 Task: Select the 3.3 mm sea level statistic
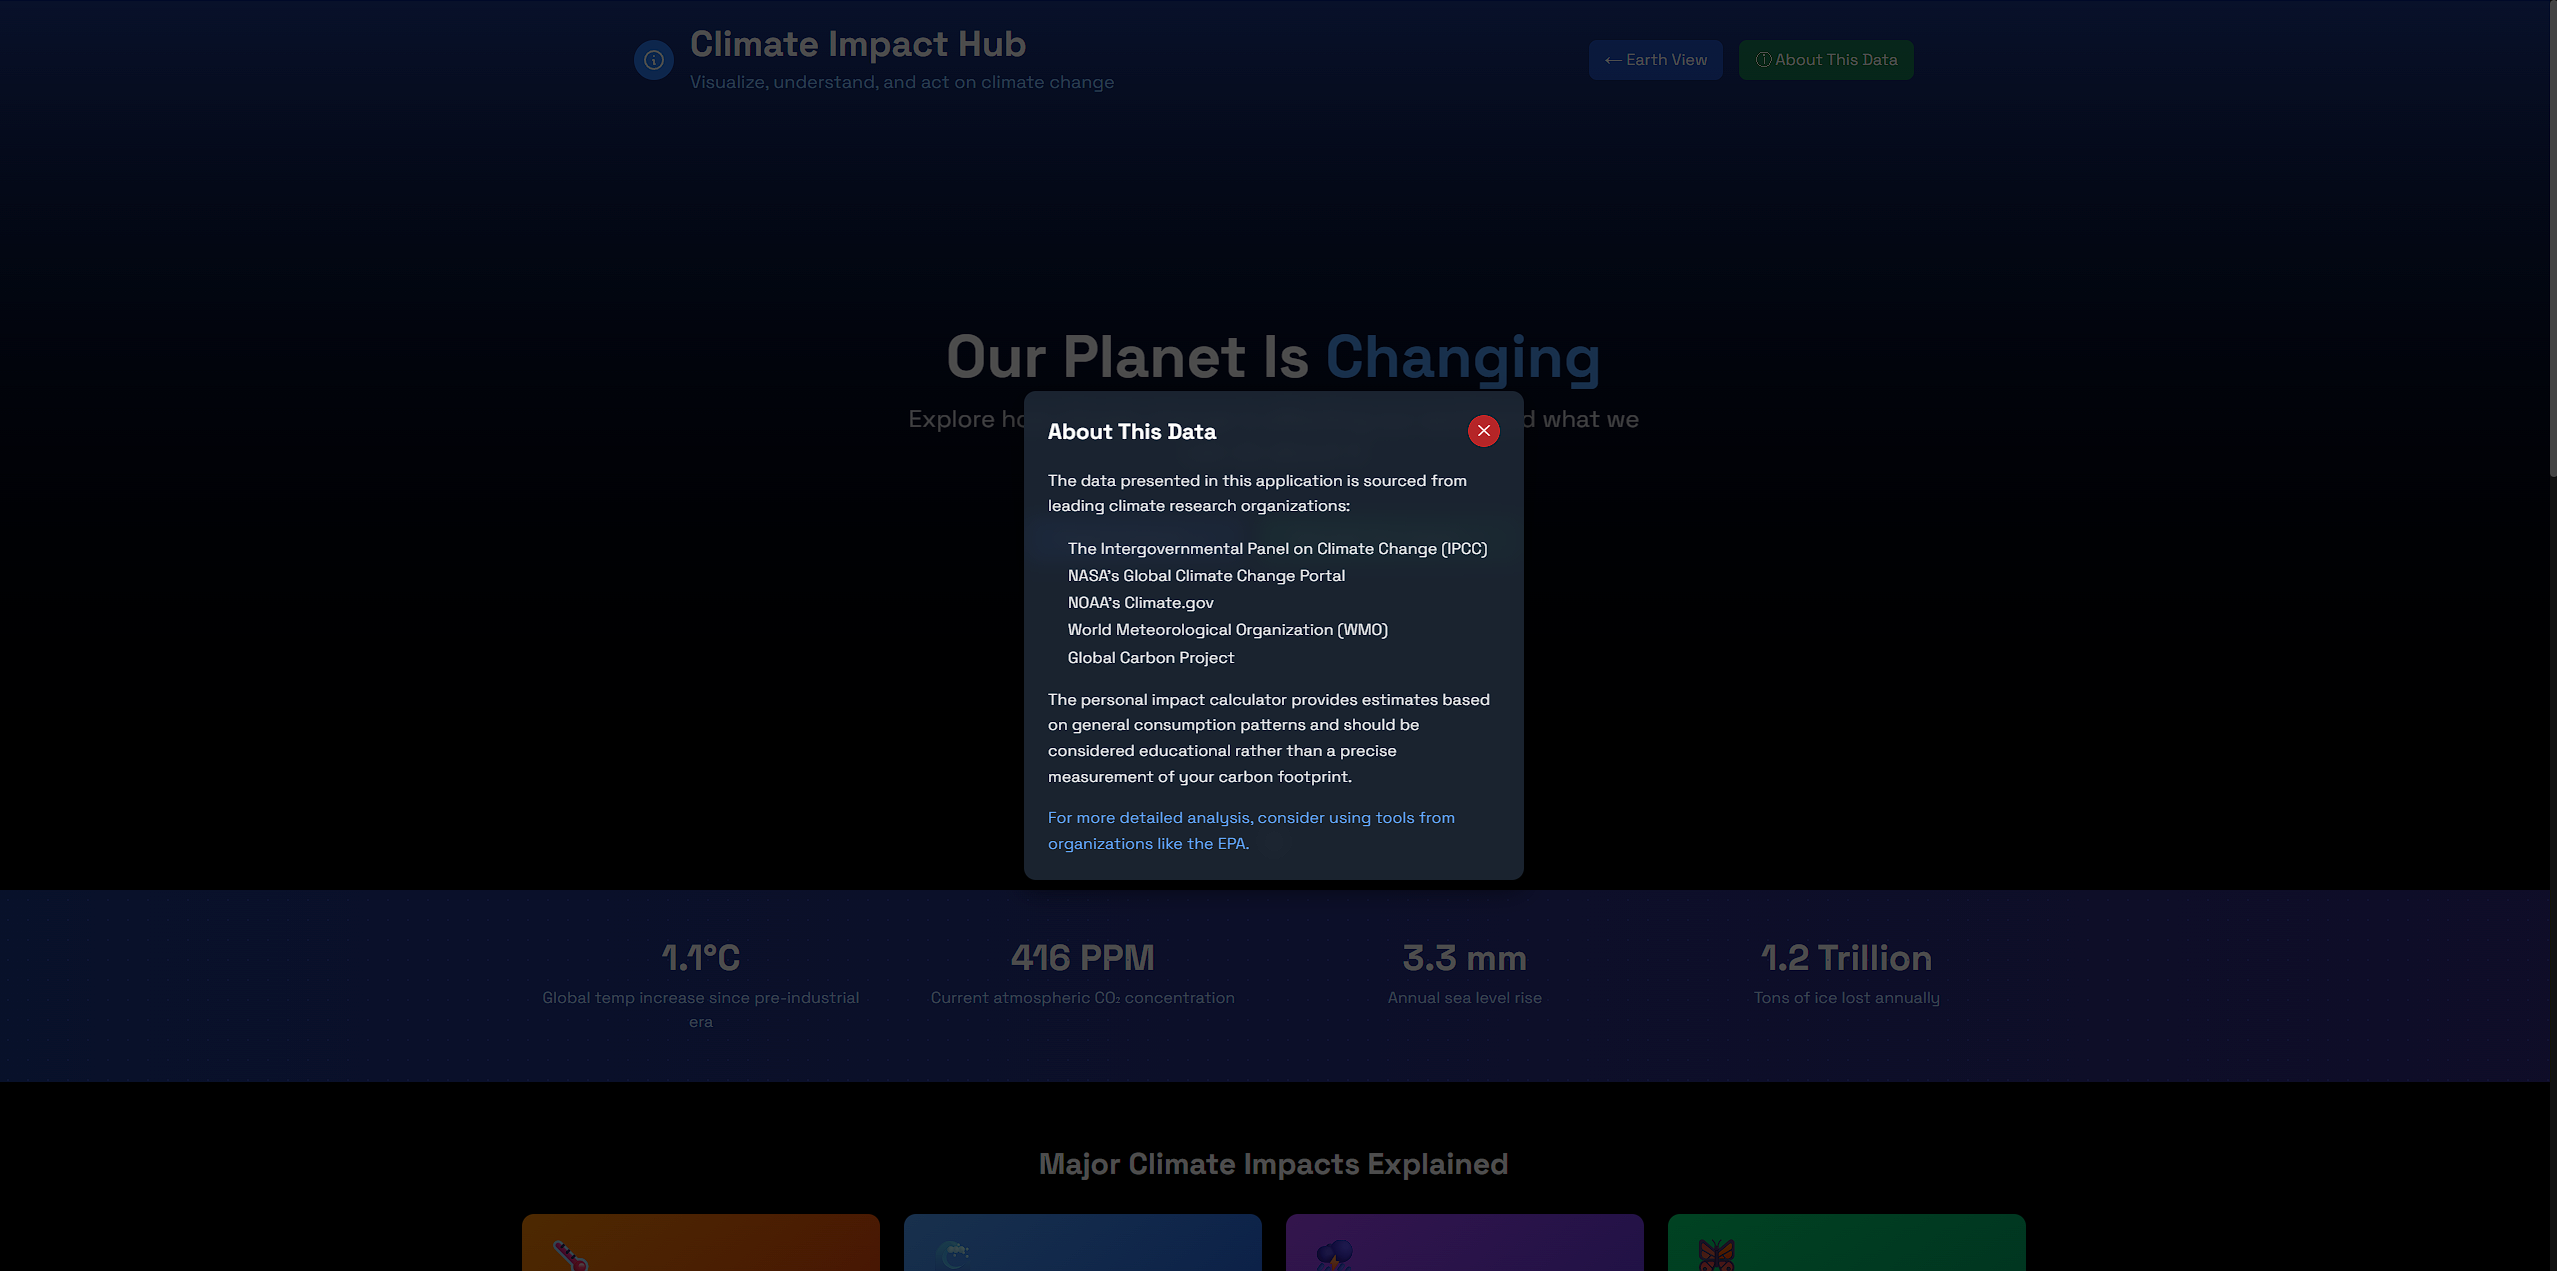1464,957
